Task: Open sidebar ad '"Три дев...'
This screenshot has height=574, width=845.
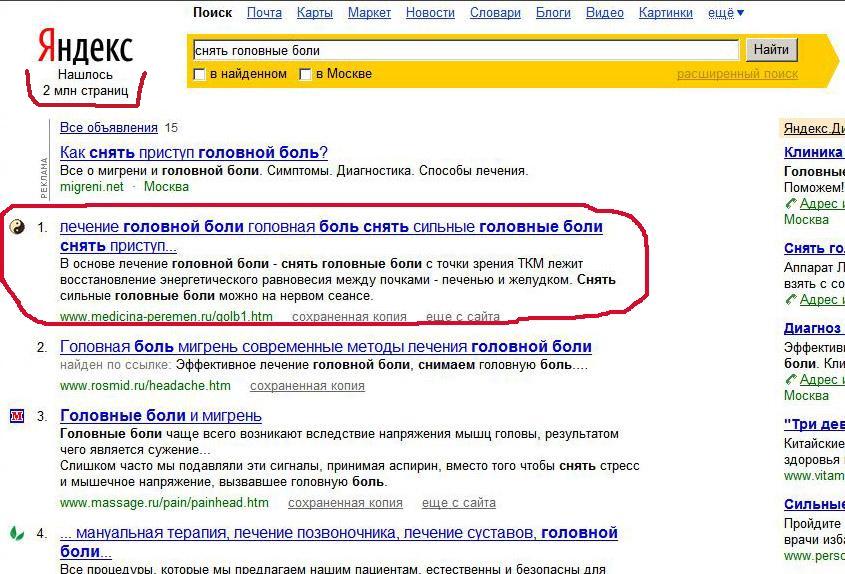Action: [814, 424]
